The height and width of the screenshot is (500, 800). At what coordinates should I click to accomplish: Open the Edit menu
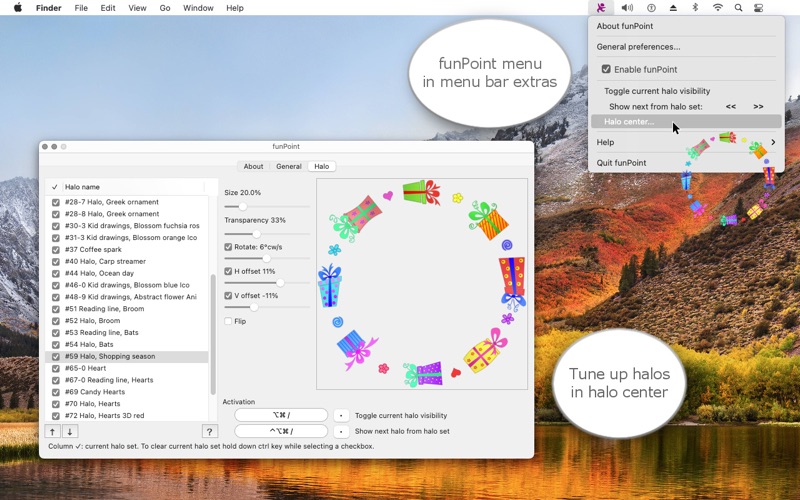[x=108, y=8]
